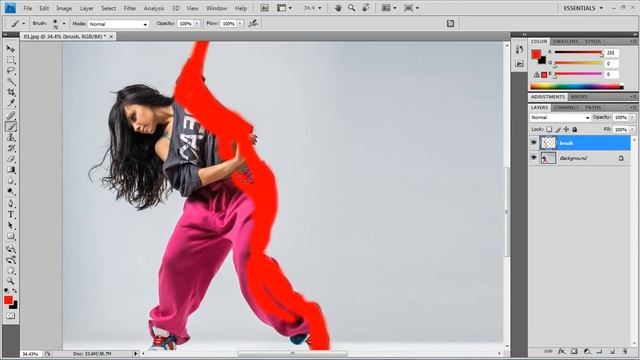Create a new fill or adjustment layer
This screenshot has height=360, width=640.
pyautogui.click(x=587, y=351)
